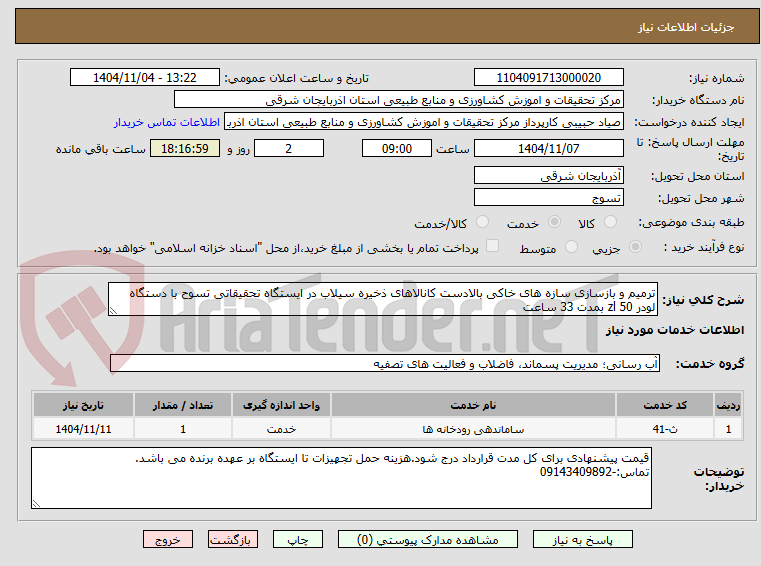Click the چاپ print button
The height and width of the screenshot is (566, 761).
298,540
